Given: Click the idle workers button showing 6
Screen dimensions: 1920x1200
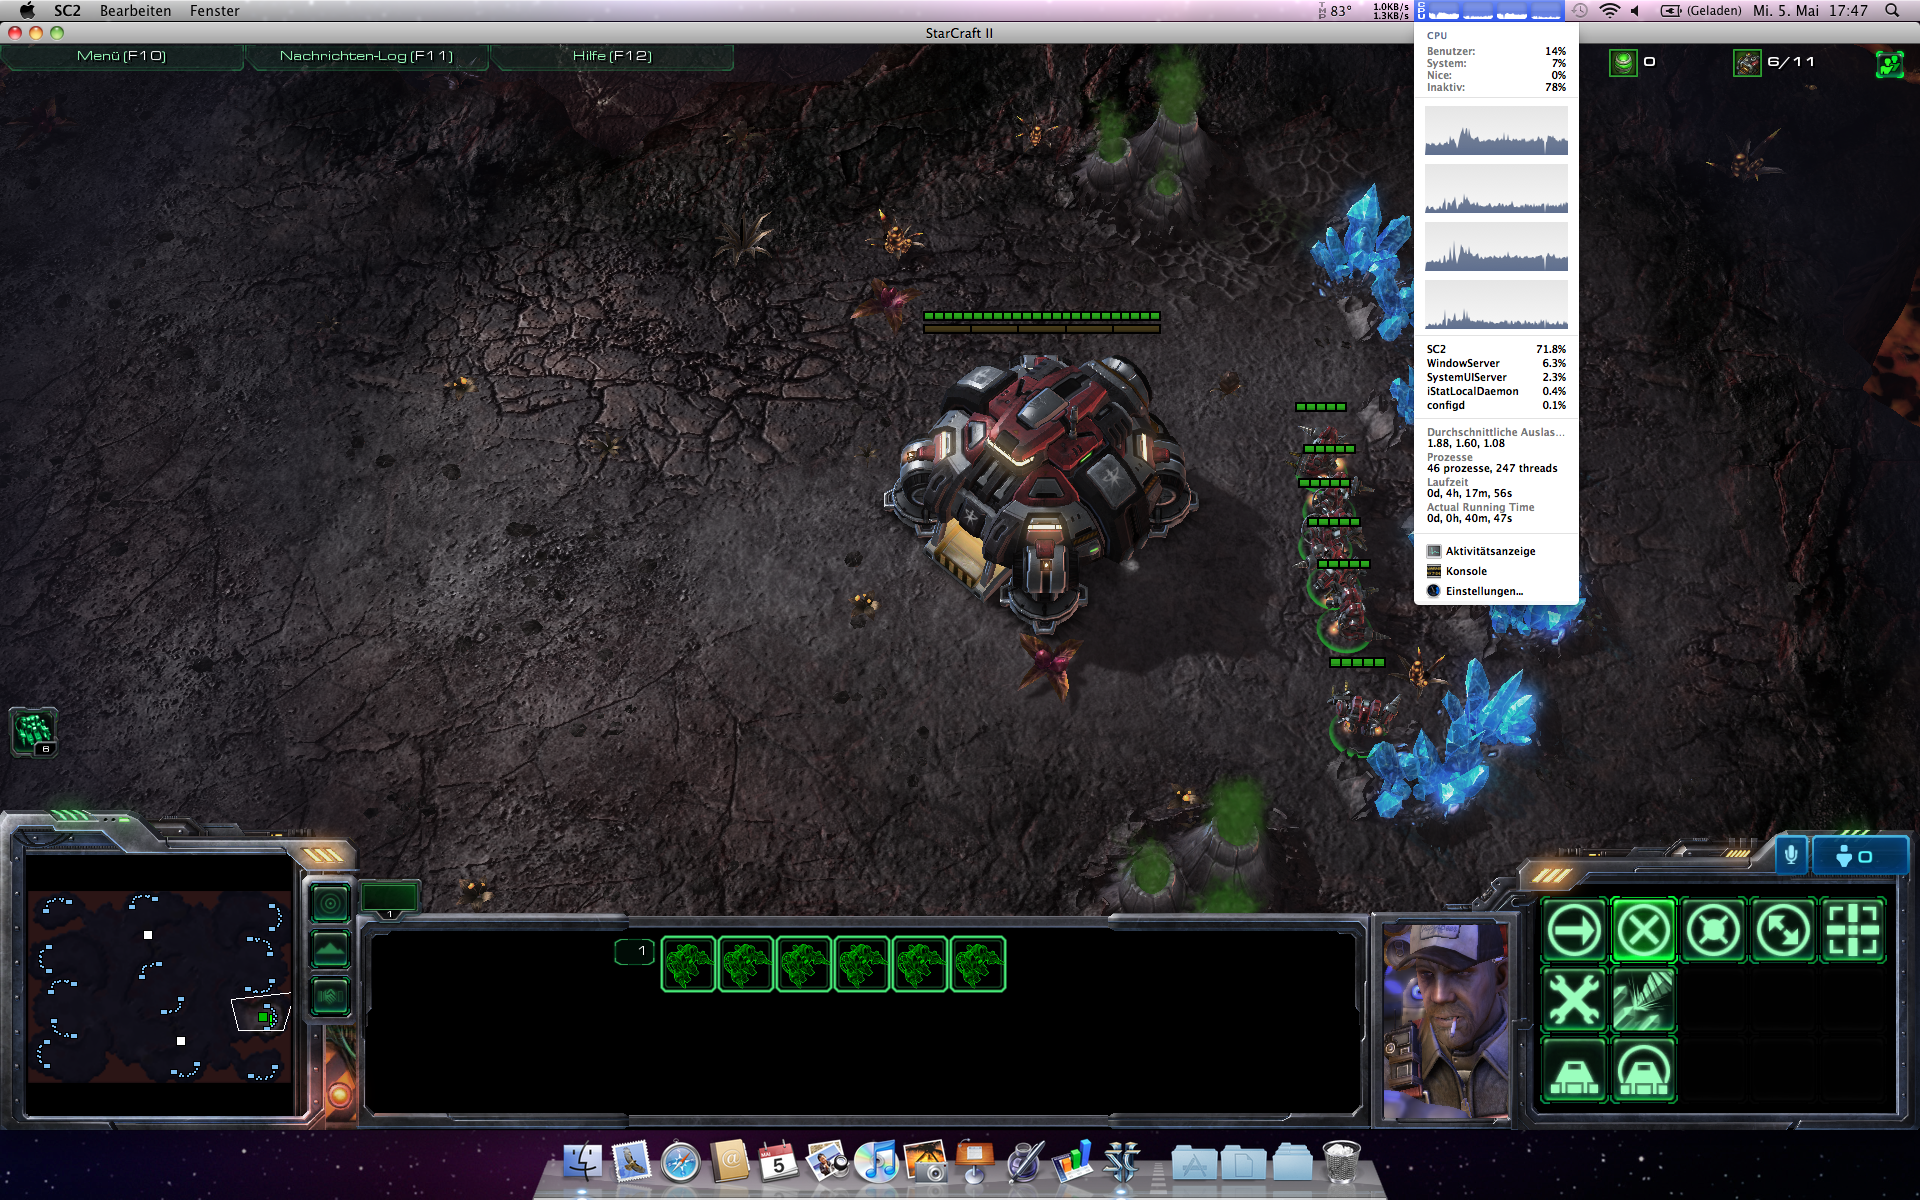Looking at the screenshot, I should tap(33, 732).
